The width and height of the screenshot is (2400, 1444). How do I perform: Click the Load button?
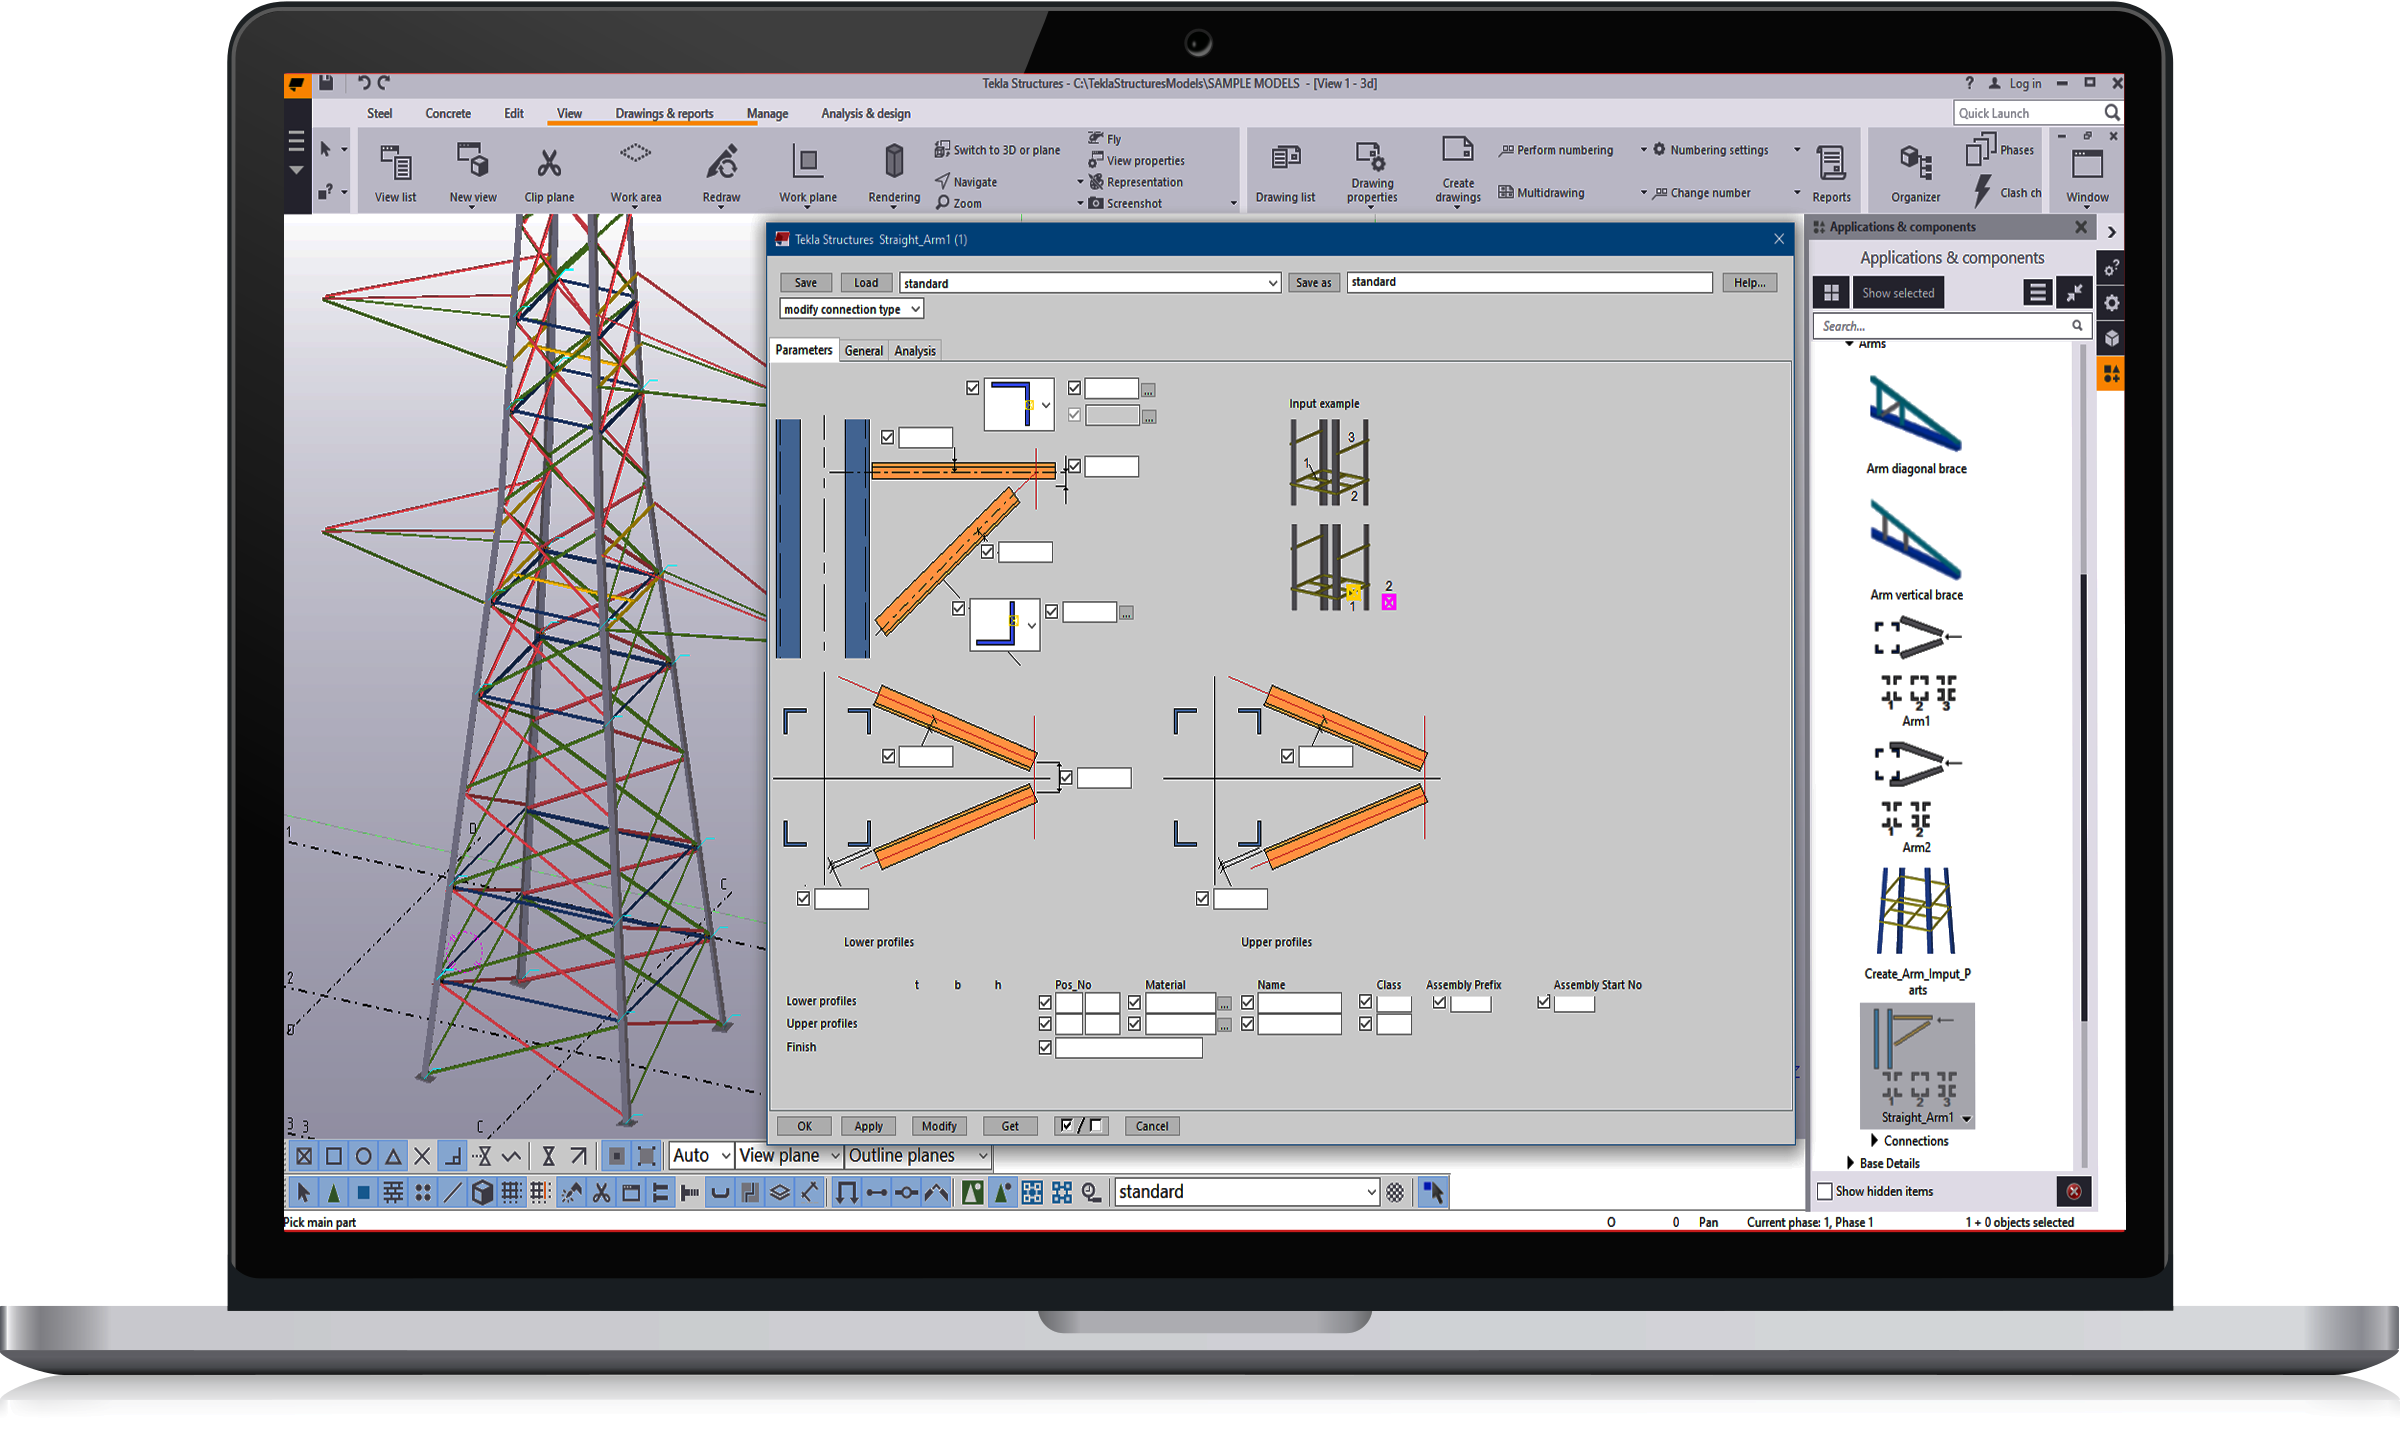[x=866, y=283]
